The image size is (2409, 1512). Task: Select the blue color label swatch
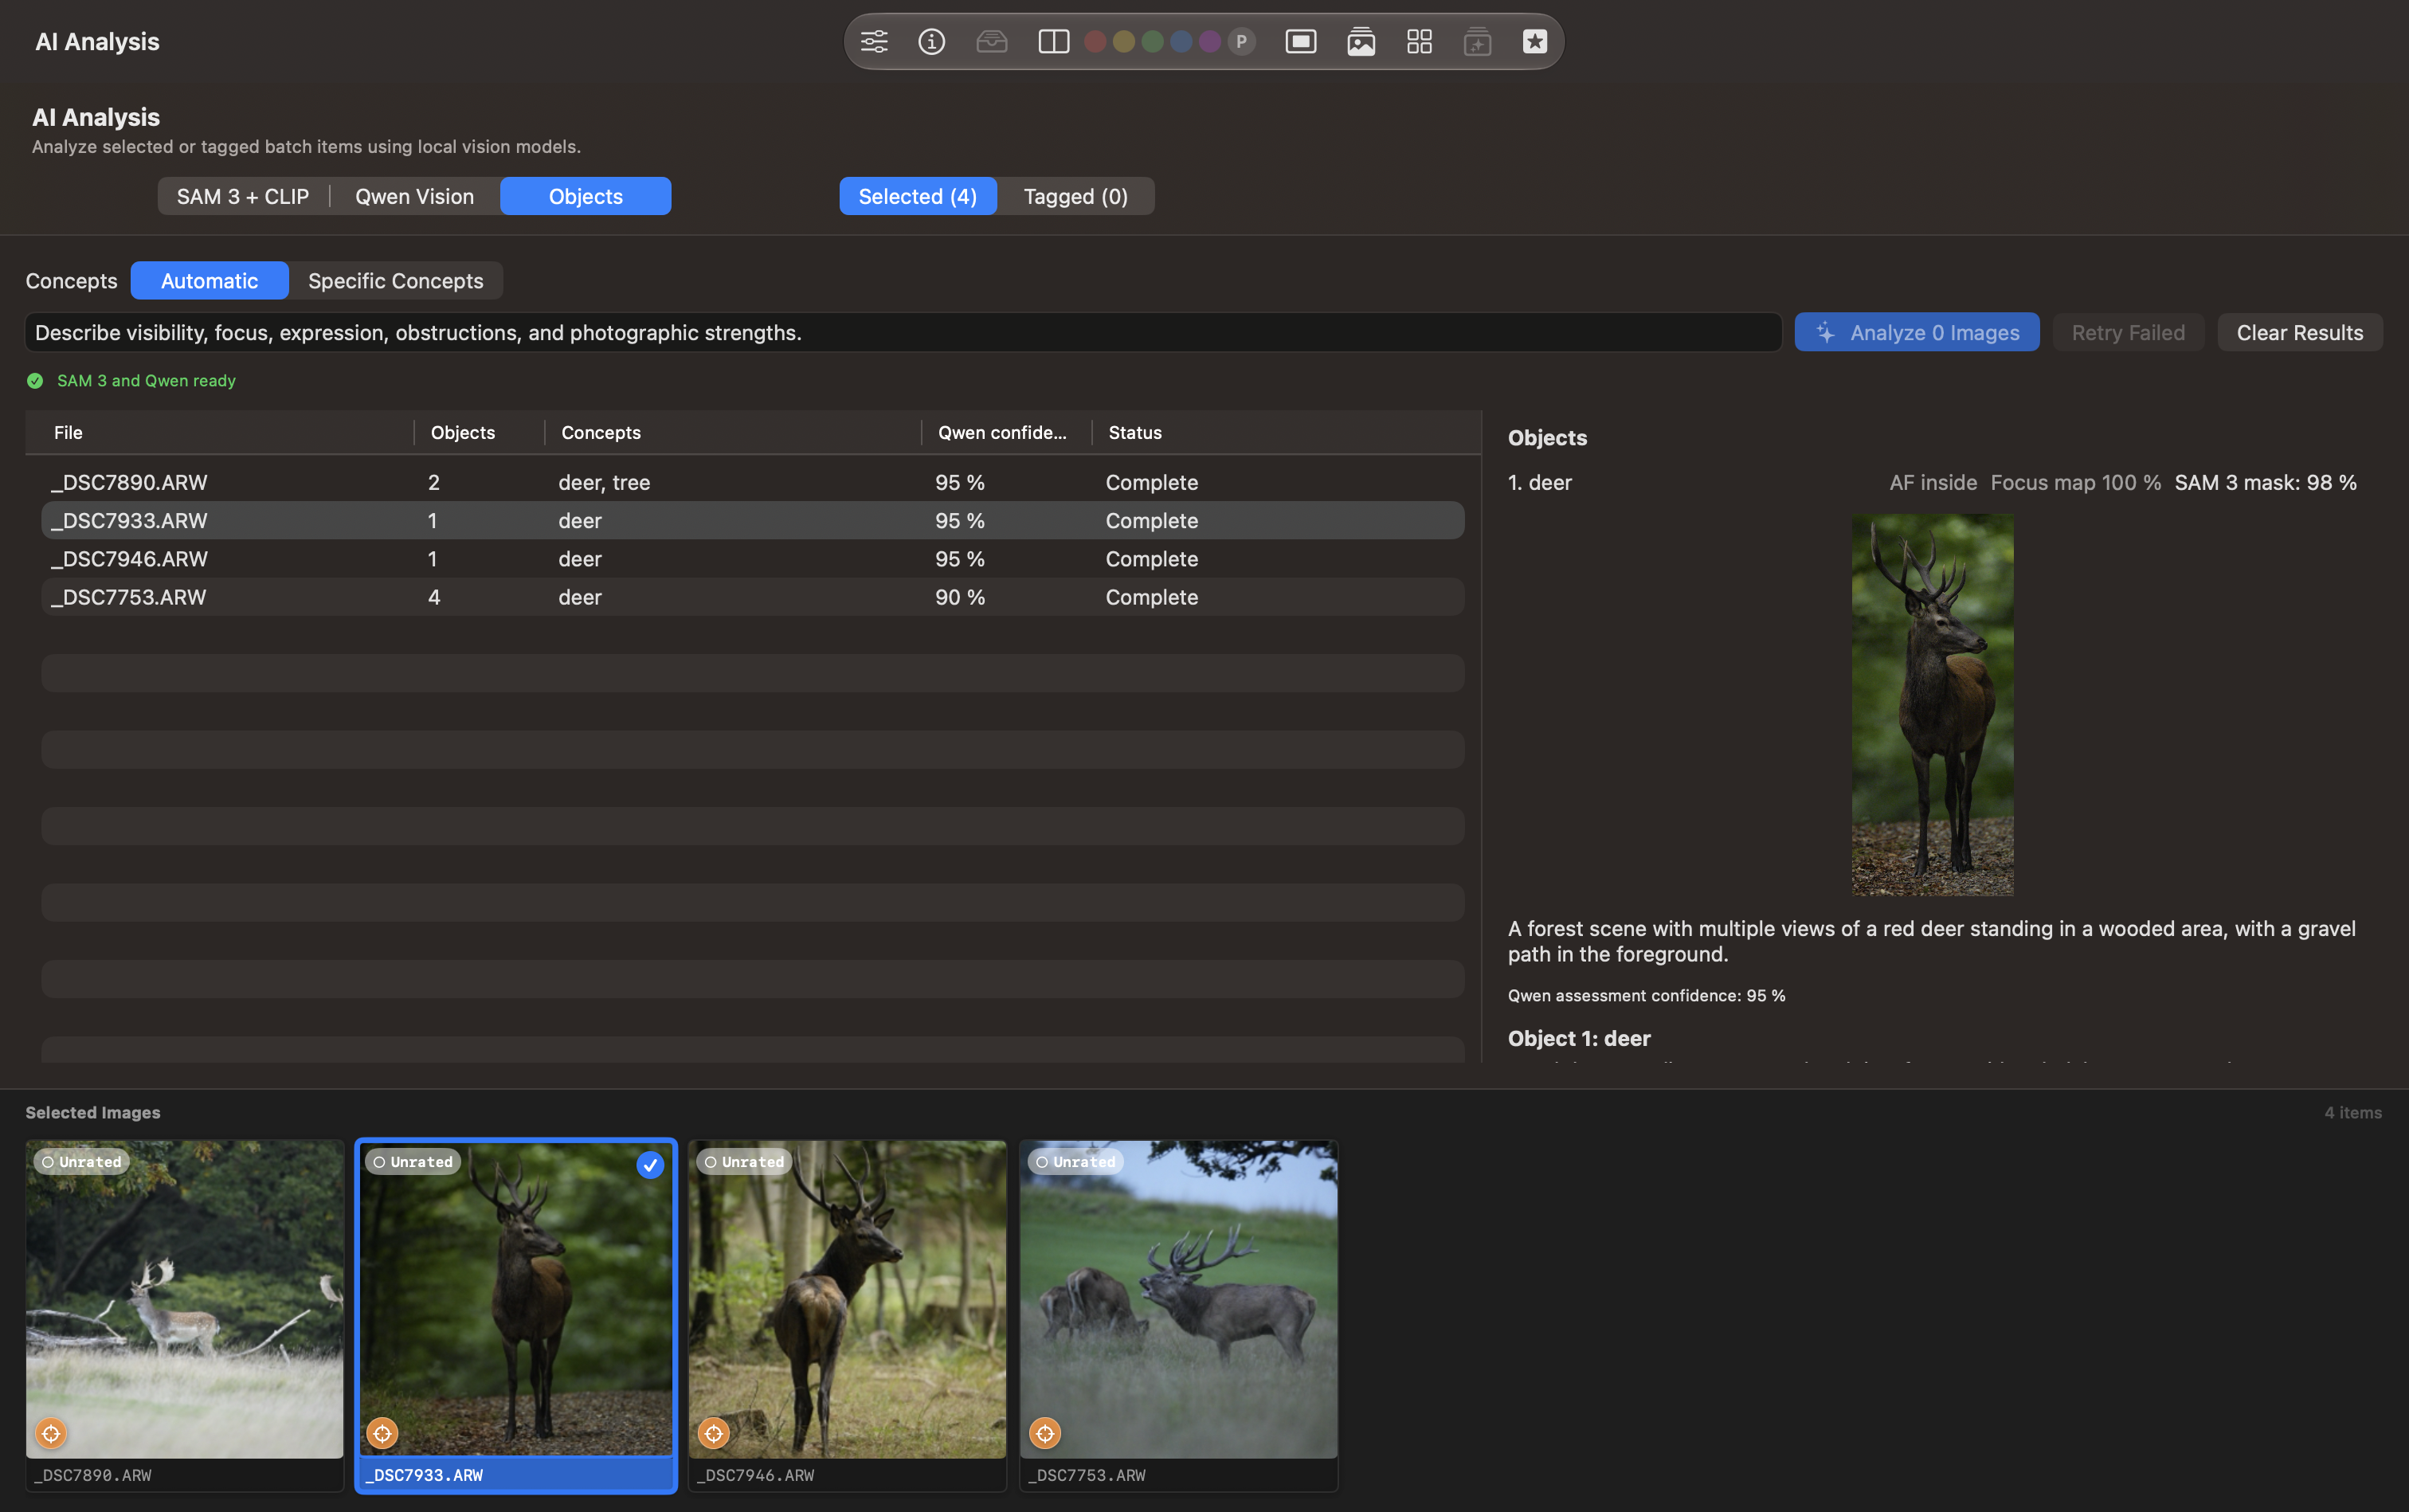coord(1181,41)
